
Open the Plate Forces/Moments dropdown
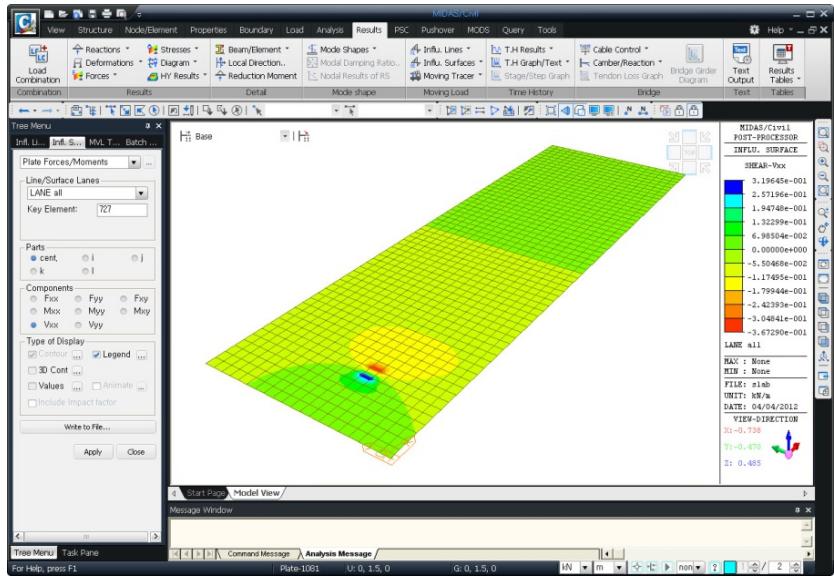click(x=134, y=162)
